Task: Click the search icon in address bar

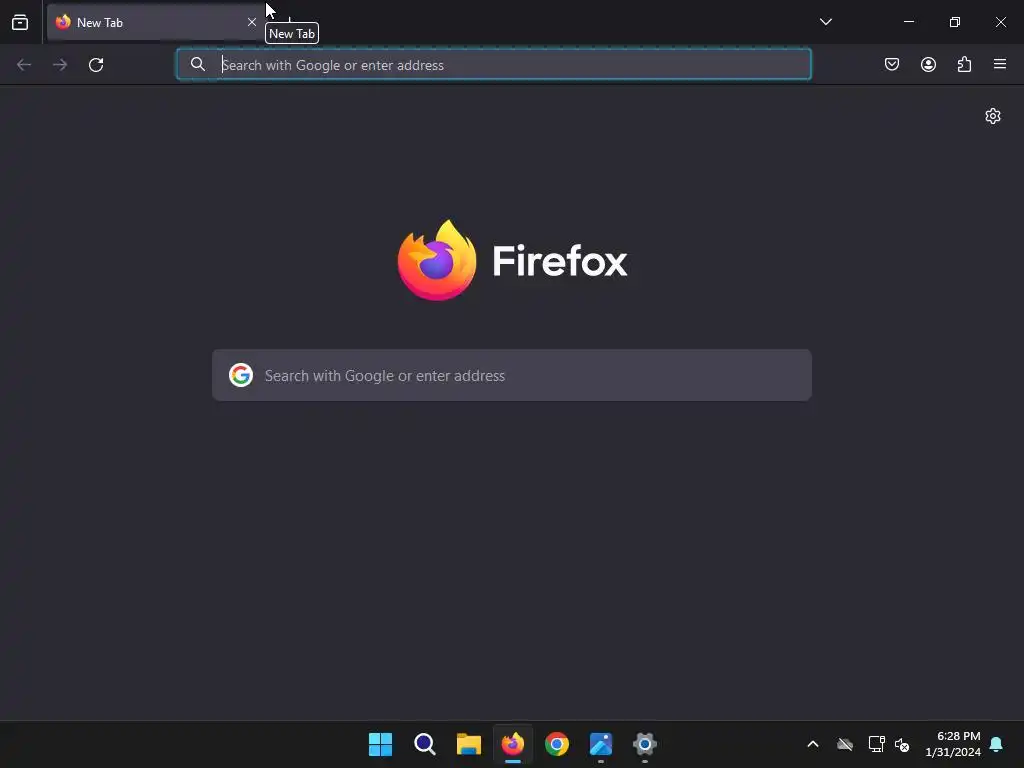Action: pyautogui.click(x=197, y=64)
